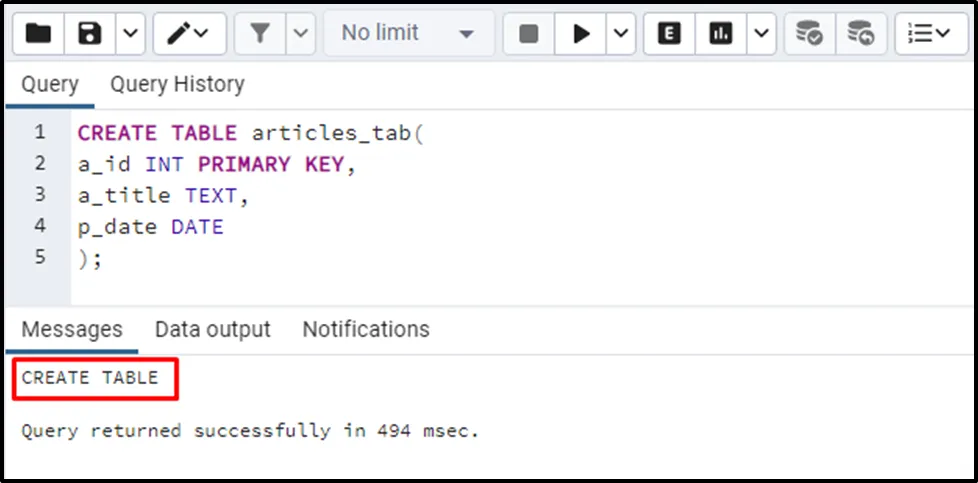The width and height of the screenshot is (978, 483).
Task: Save the query file
Action: pos(90,34)
